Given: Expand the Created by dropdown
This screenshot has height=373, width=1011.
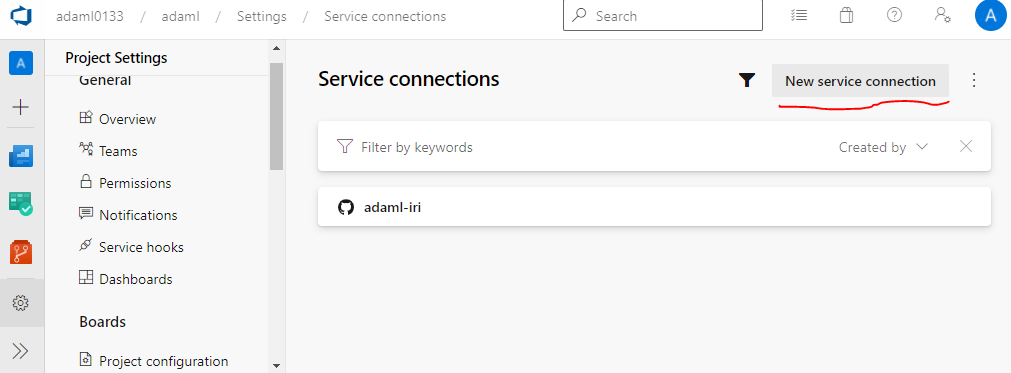Looking at the screenshot, I should 883,147.
